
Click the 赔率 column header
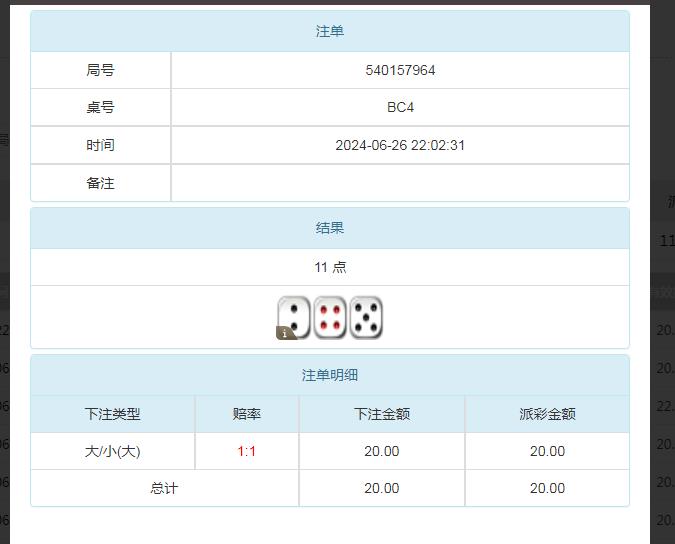(247, 414)
